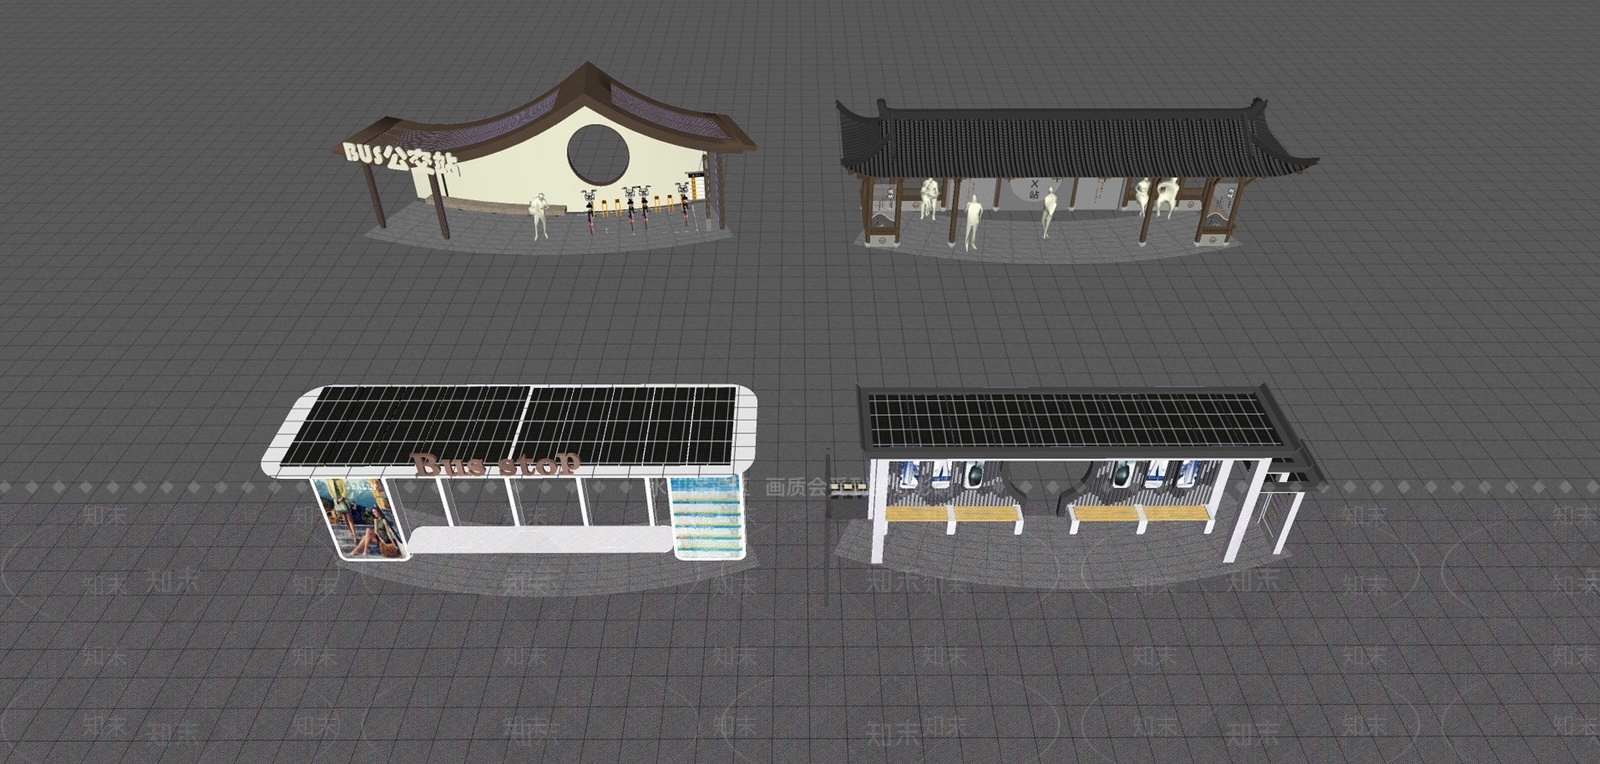The width and height of the screenshot is (1600, 764).
Task: Select the lone mannequin beside the bike rack
Action: pyautogui.click(x=539, y=215)
